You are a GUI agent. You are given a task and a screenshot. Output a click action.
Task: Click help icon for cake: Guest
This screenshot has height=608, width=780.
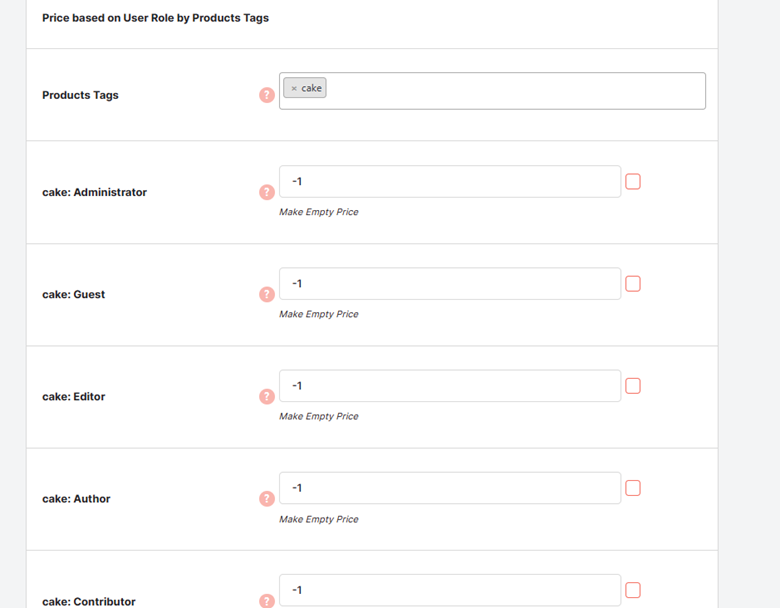[x=267, y=295]
